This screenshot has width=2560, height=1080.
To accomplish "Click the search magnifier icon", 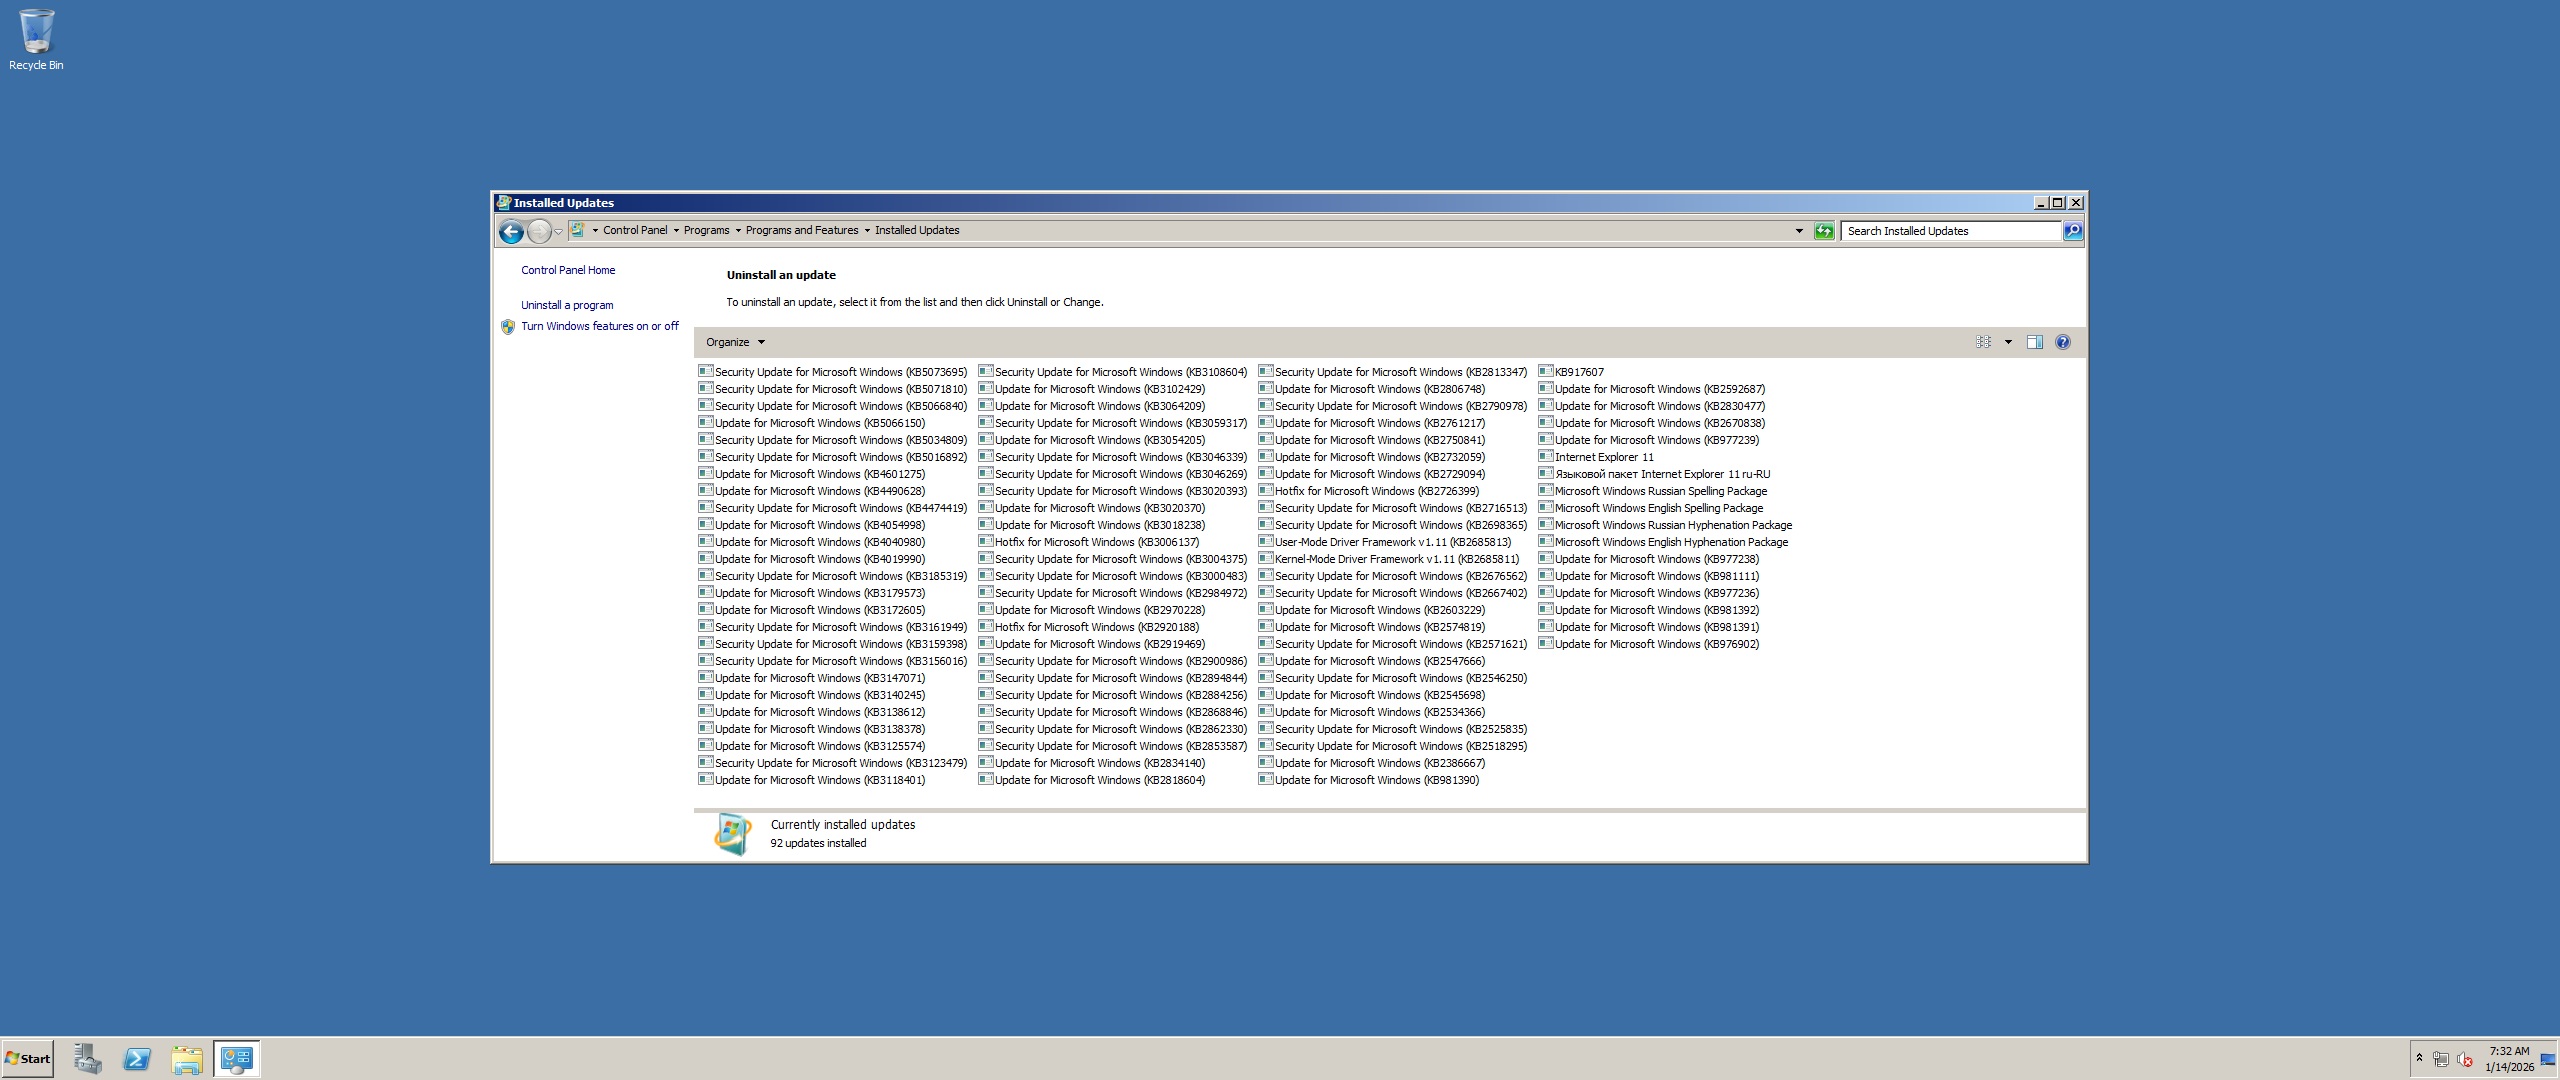I will click(x=2073, y=231).
